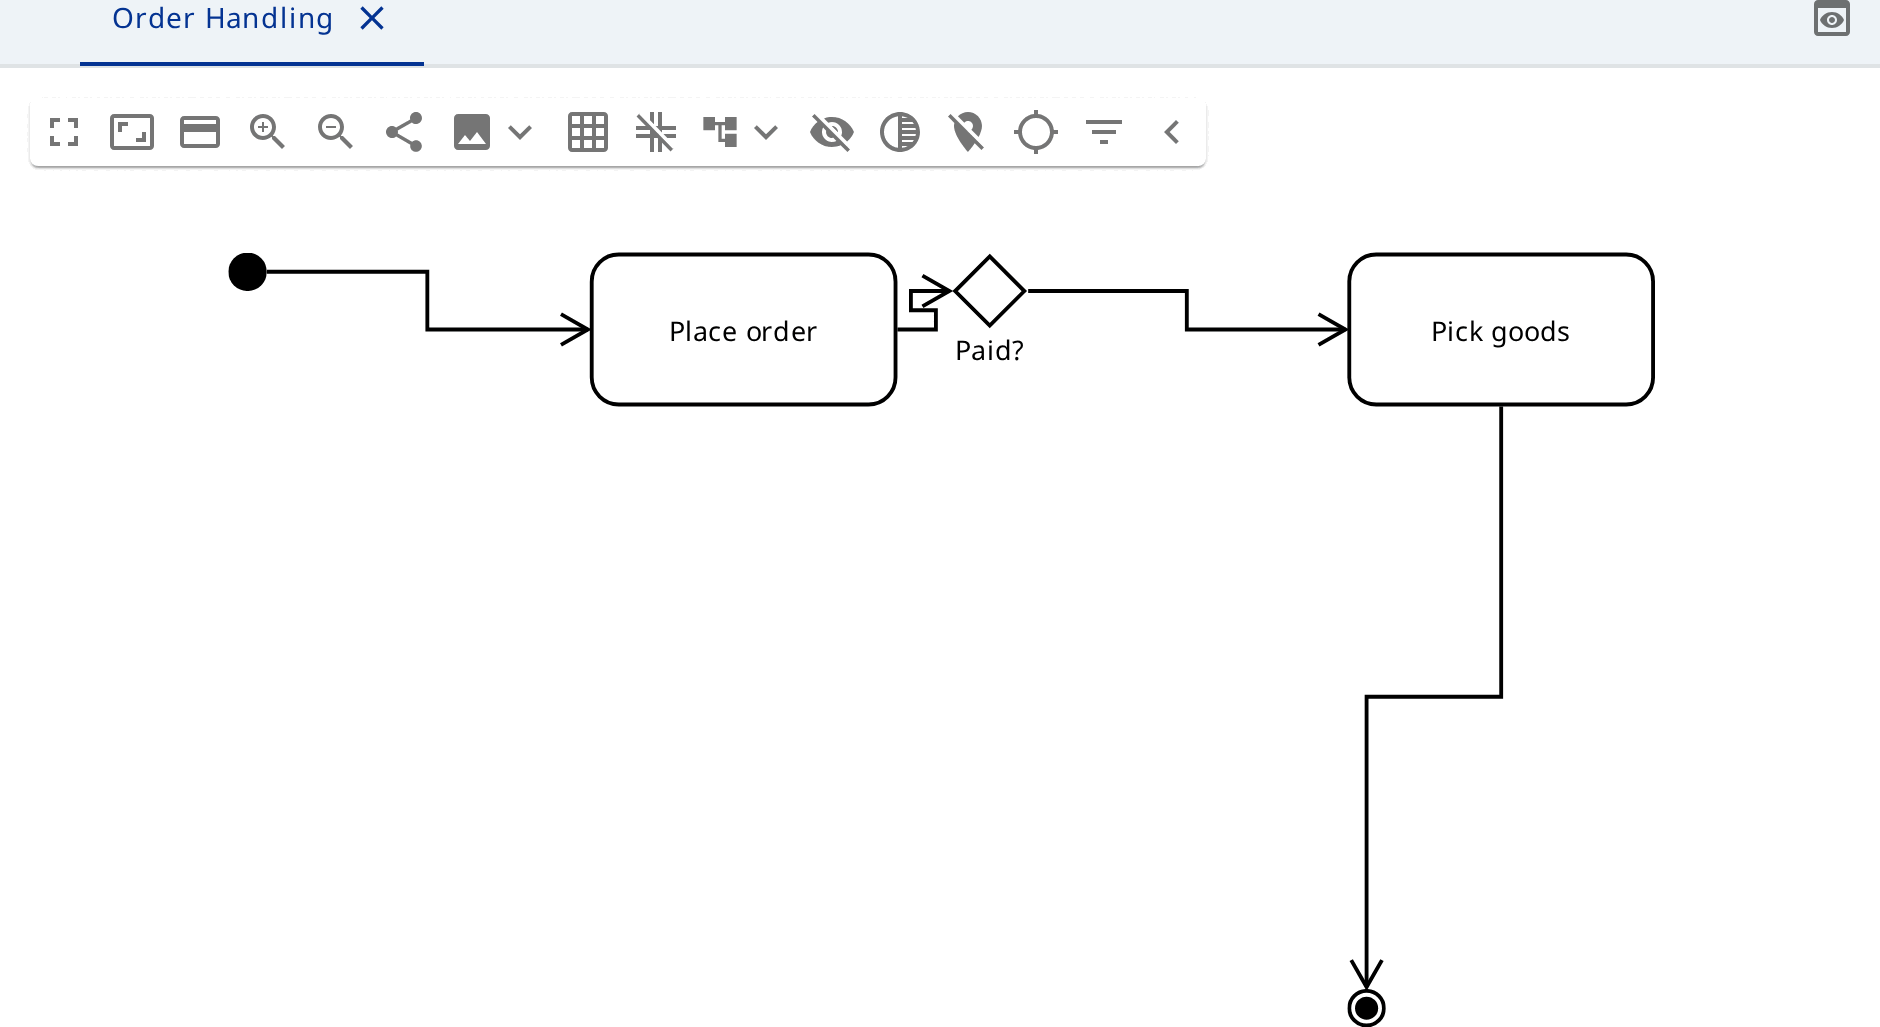This screenshot has height=1027, width=1880.
Task: Select the Paid? decision diamond
Action: [990, 291]
